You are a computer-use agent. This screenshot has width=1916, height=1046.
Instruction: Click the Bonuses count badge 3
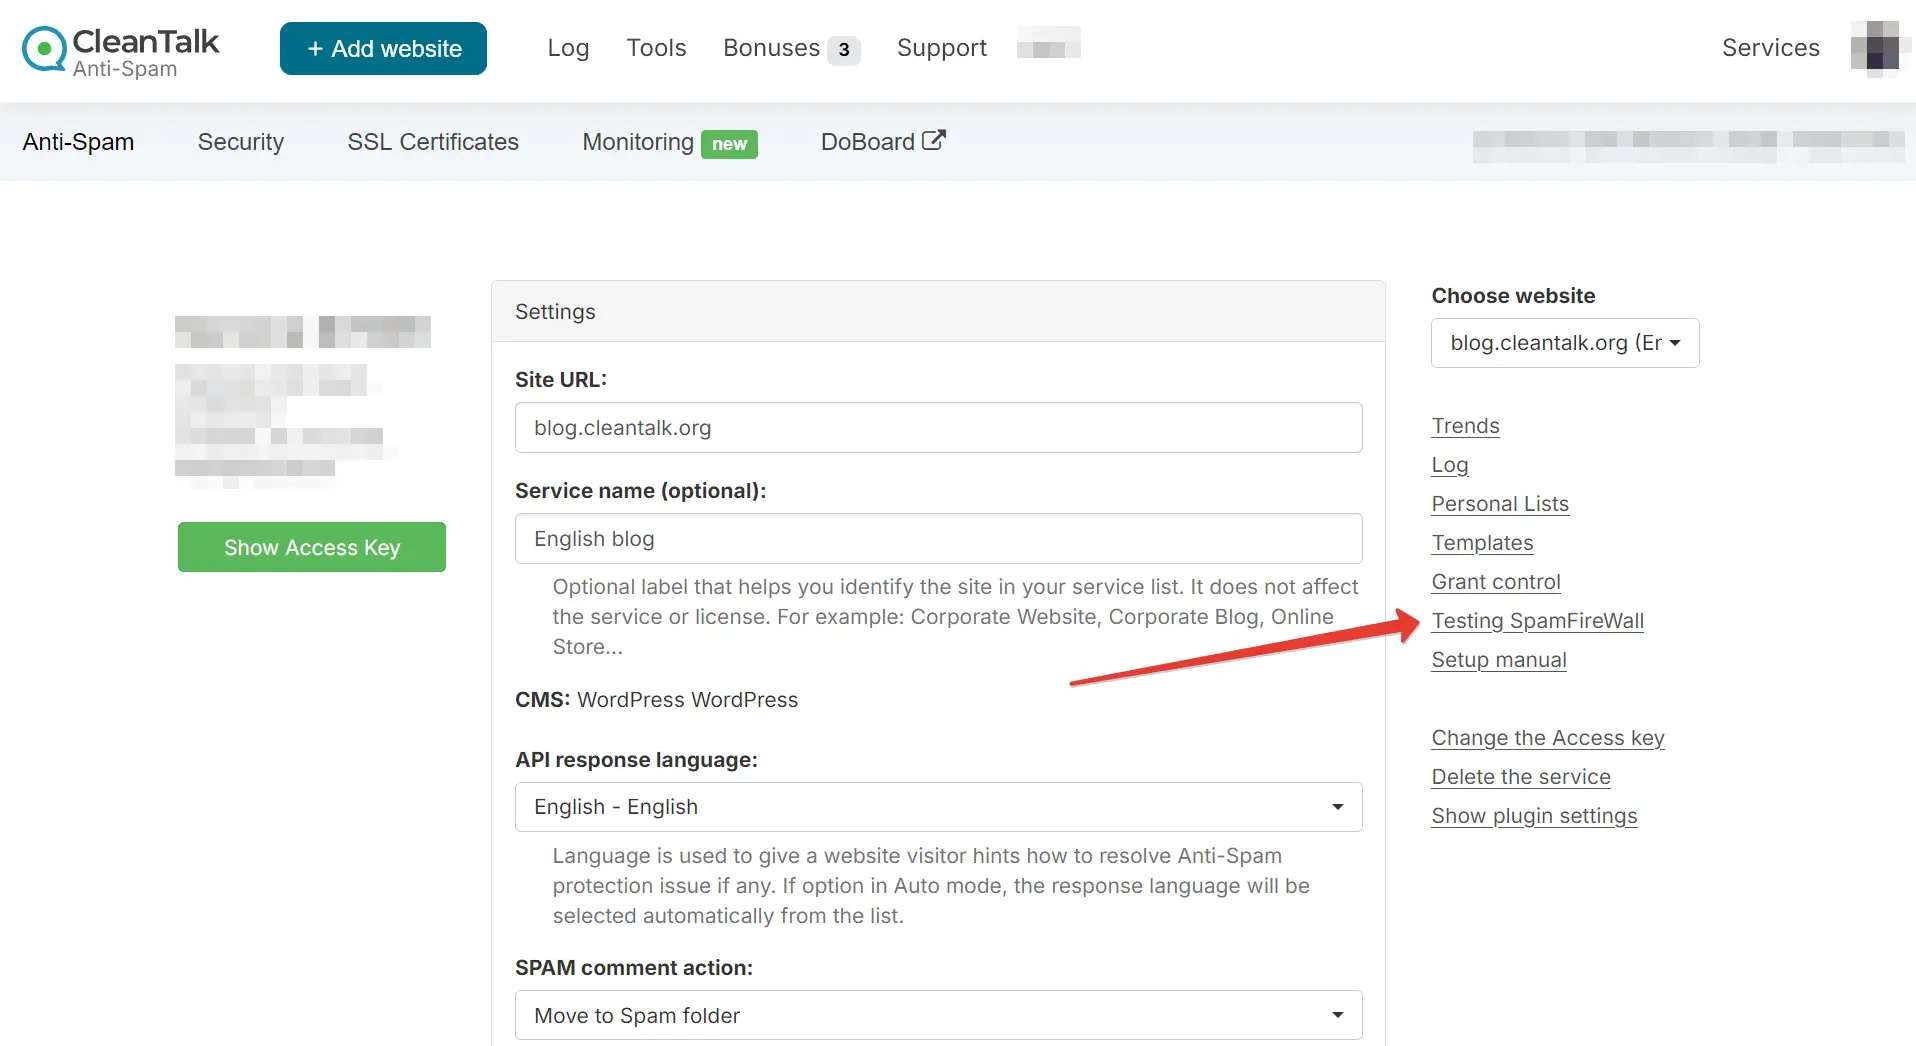coord(844,50)
